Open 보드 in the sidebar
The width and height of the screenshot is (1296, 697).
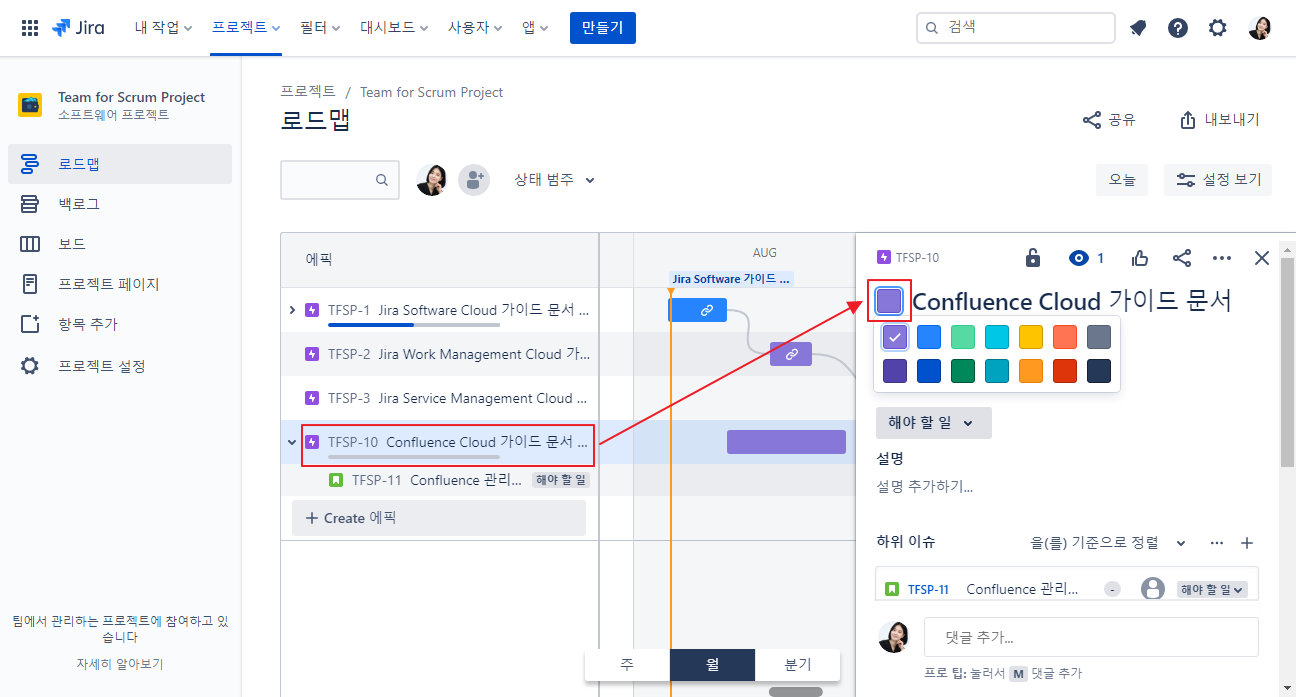[x=120, y=244]
